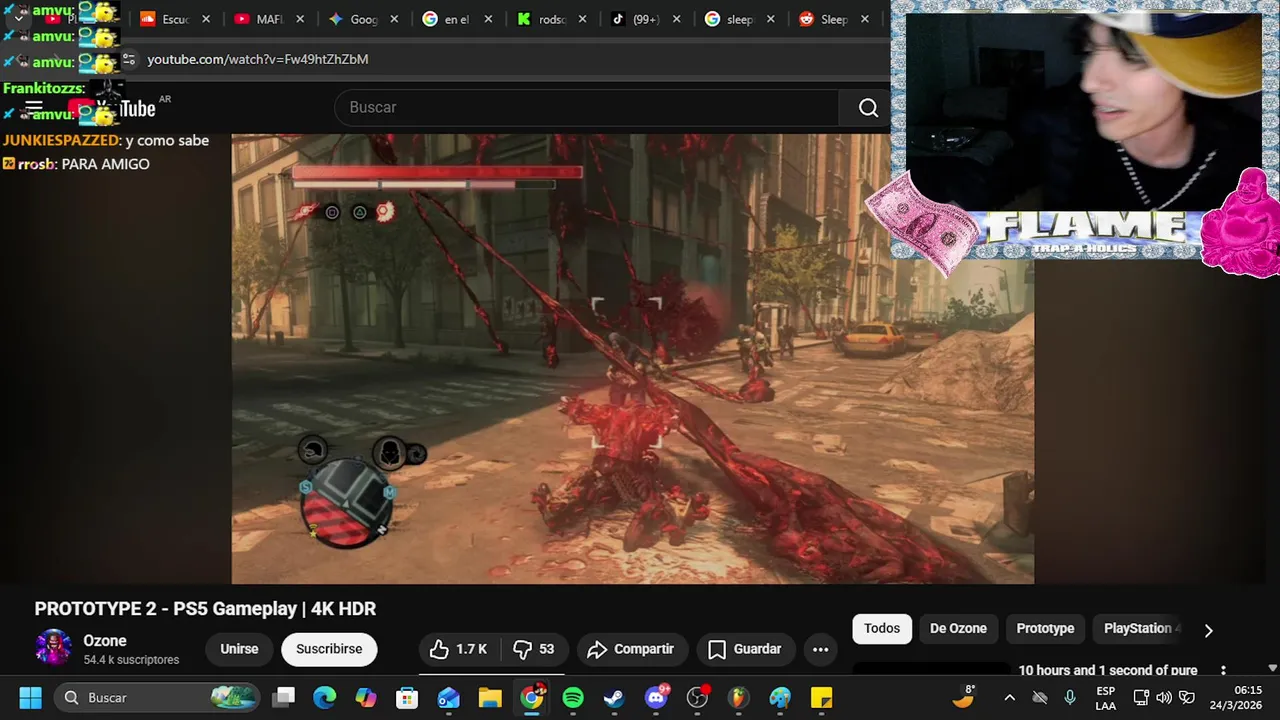This screenshot has height=720, width=1280.
Task: Open Spotify from the taskbar
Action: [573, 697]
